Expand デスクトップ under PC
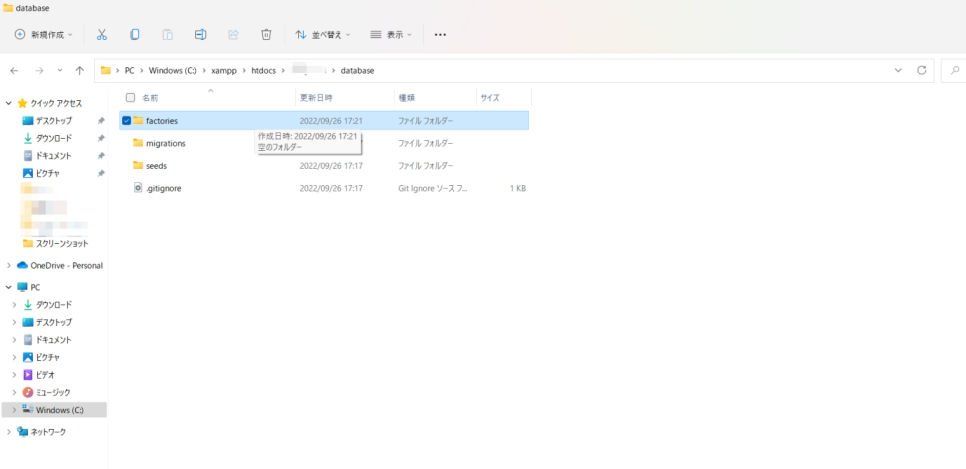 click(14, 322)
